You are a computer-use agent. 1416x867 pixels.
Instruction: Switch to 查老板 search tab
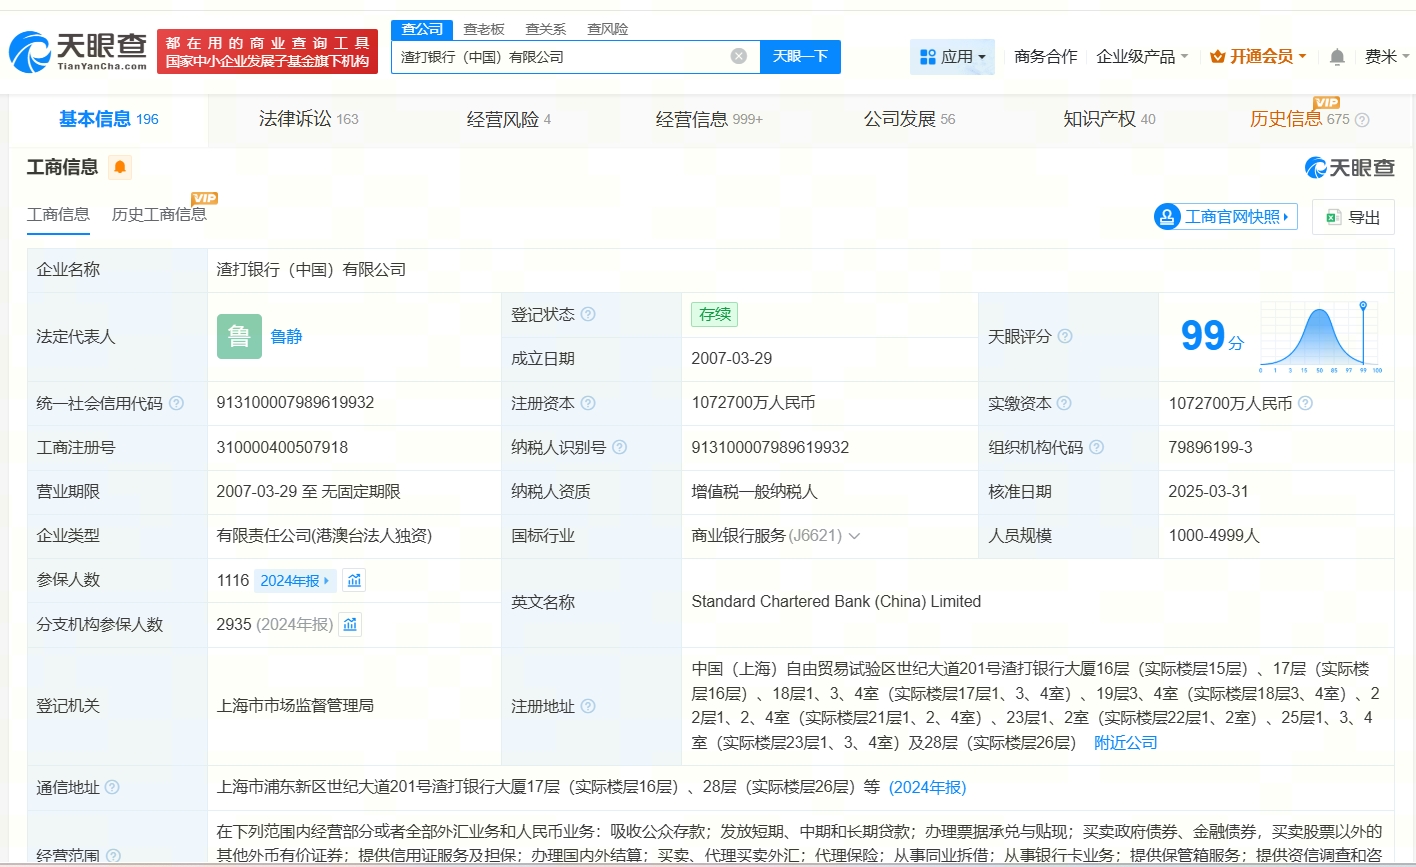tap(484, 29)
